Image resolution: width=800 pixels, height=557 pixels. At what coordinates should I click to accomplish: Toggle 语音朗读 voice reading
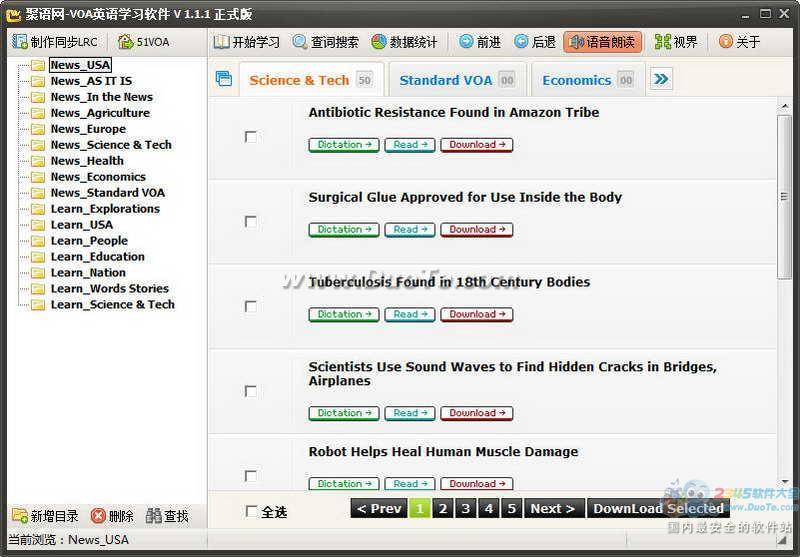(603, 42)
